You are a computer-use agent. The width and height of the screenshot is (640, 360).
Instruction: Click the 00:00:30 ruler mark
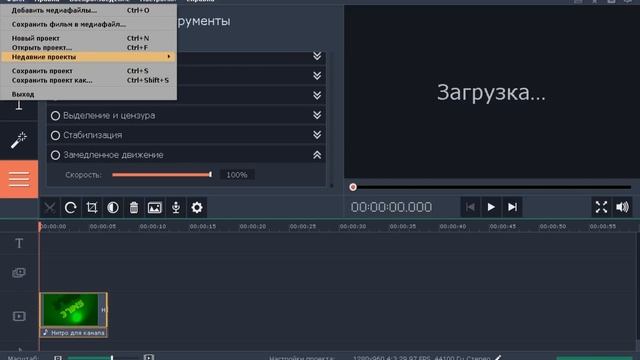(353, 227)
